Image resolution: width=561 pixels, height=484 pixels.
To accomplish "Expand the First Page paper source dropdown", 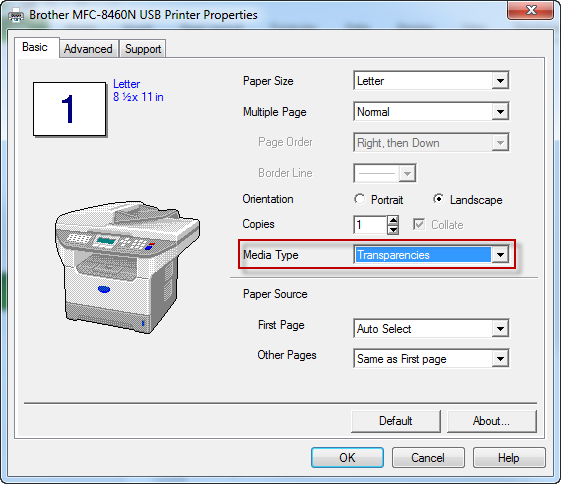I will pyautogui.click(x=431, y=328).
